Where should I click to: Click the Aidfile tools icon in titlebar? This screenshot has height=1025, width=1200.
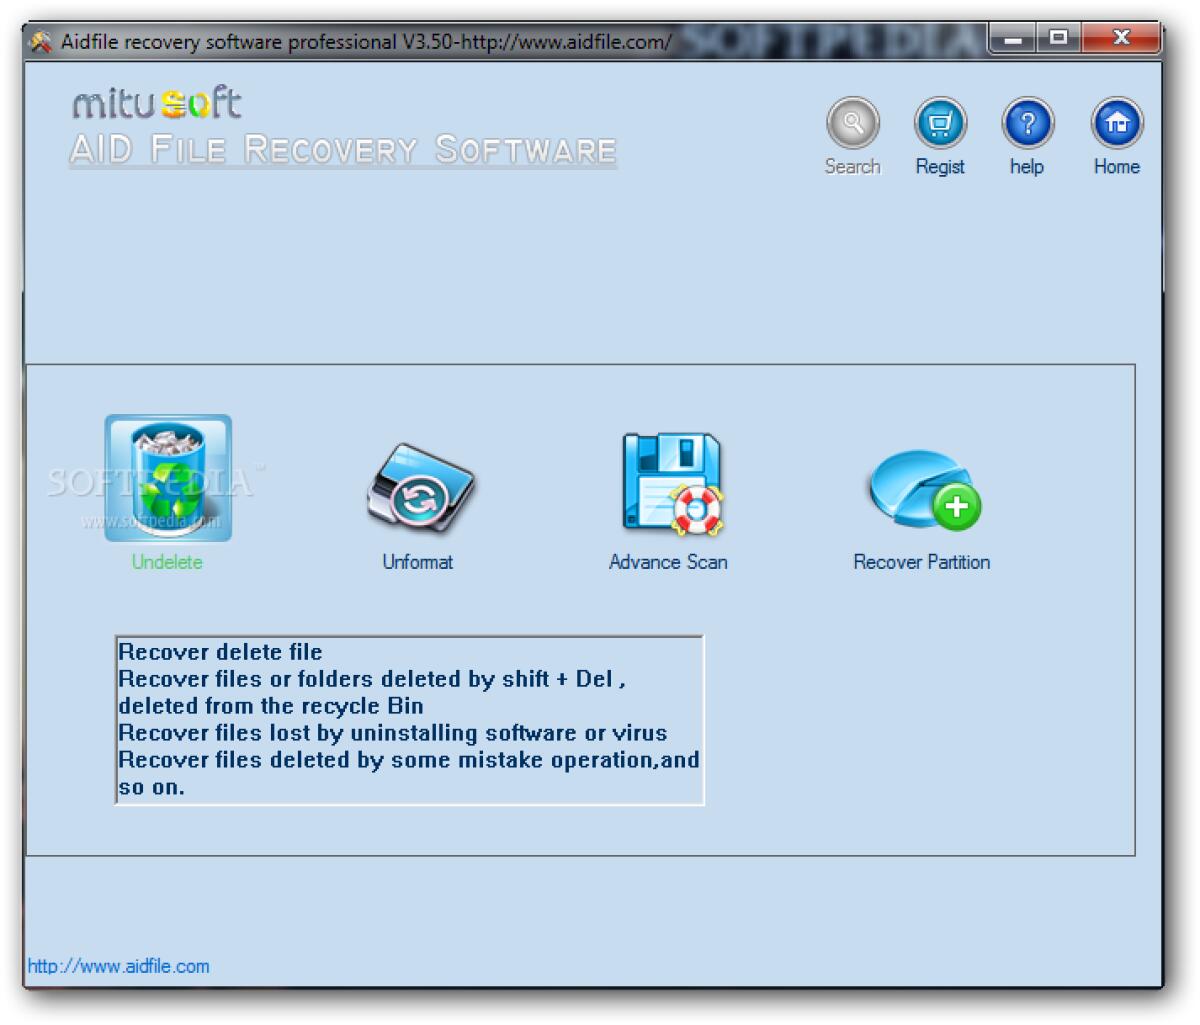[x=41, y=39]
